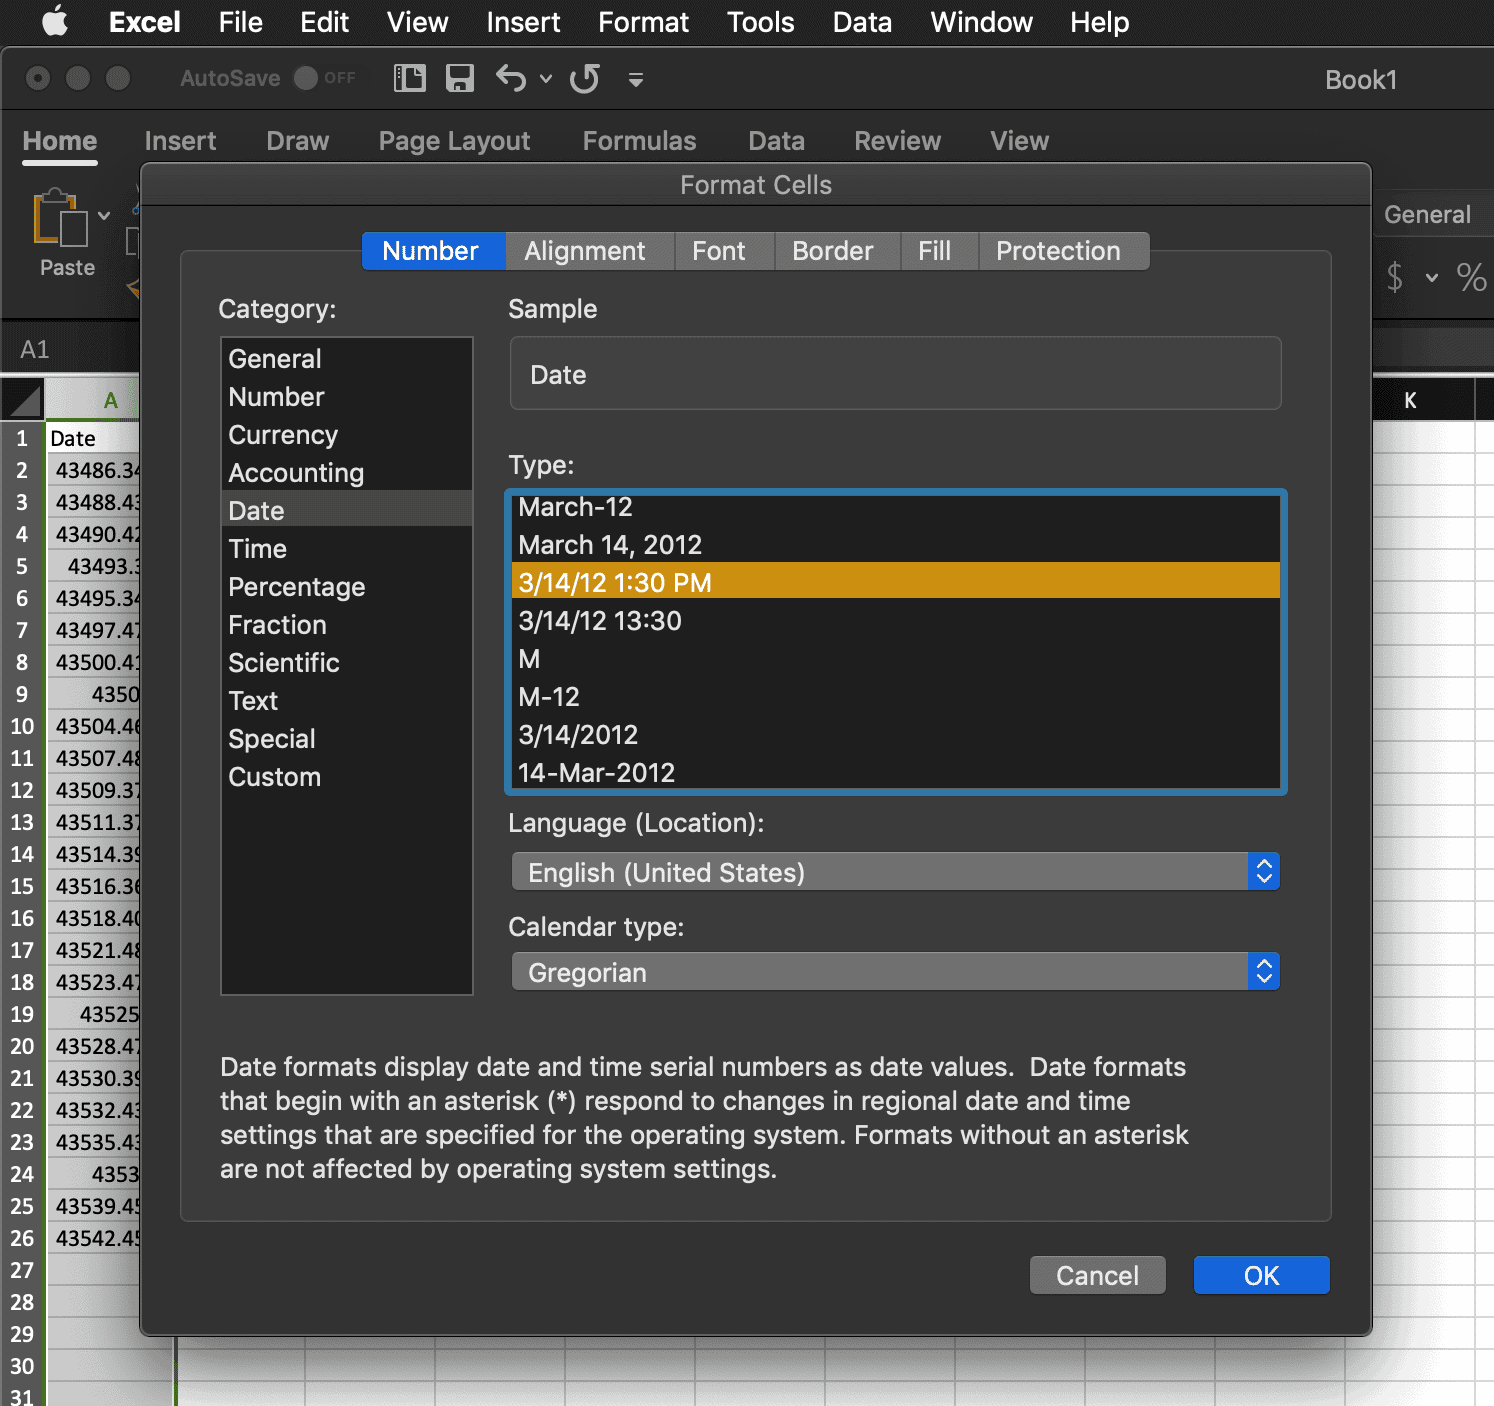Screen dimensions: 1494x1406
Task: Click the Save icon in title bar
Action: coord(459,78)
